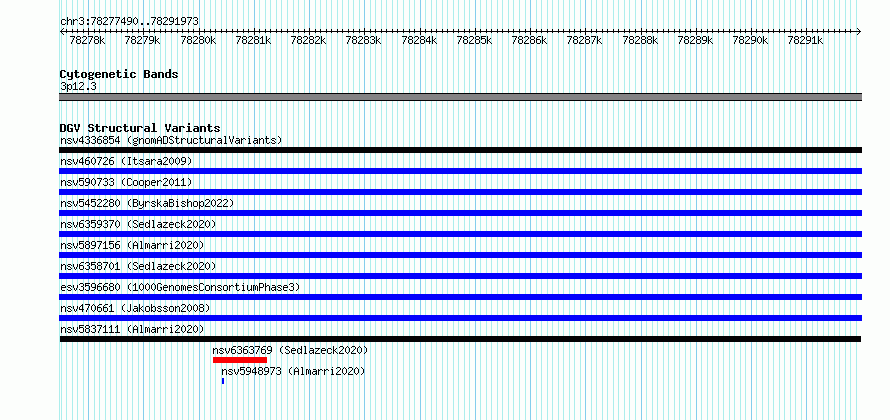Click the 78278k ruler tick label
Screen dimensions: 890x420
tap(87, 40)
